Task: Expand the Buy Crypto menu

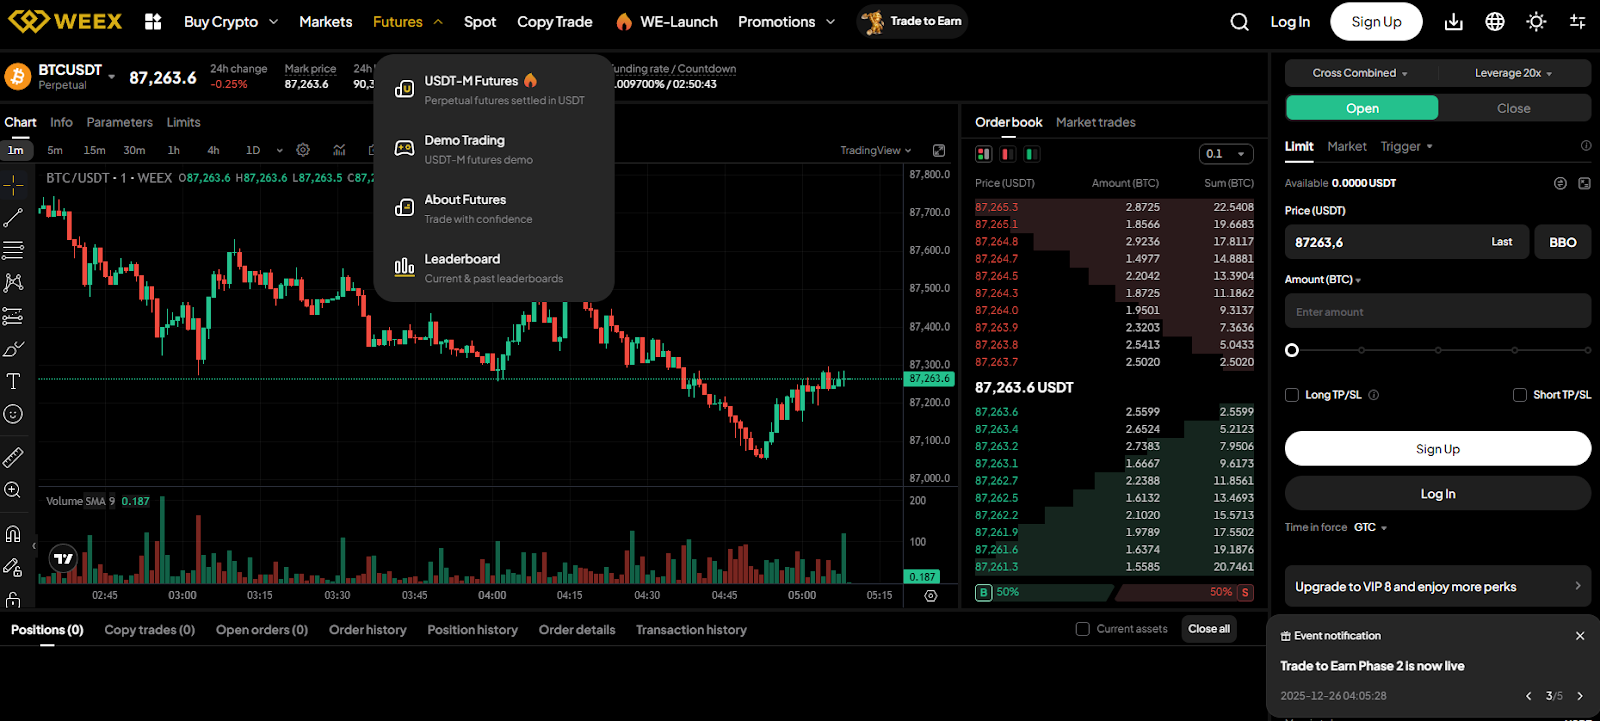Action: pyautogui.click(x=231, y=21)
